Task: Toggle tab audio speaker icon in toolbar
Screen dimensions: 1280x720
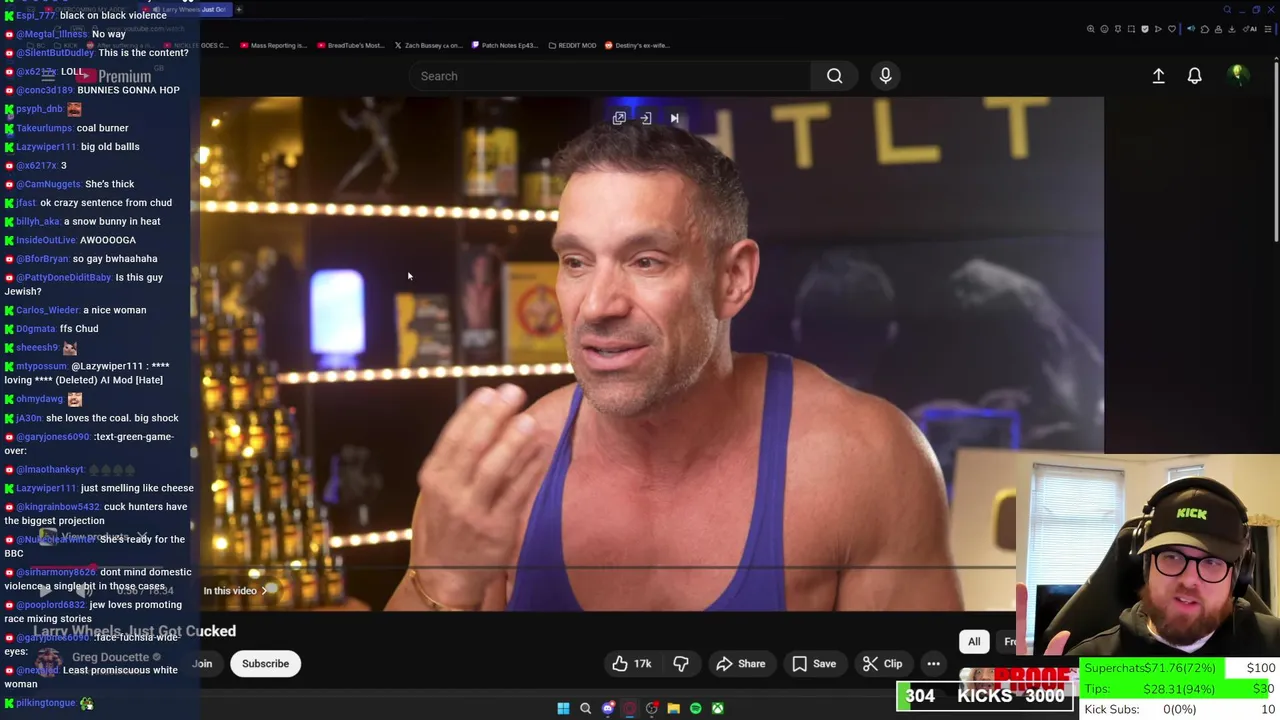Action: [1191, 29]
